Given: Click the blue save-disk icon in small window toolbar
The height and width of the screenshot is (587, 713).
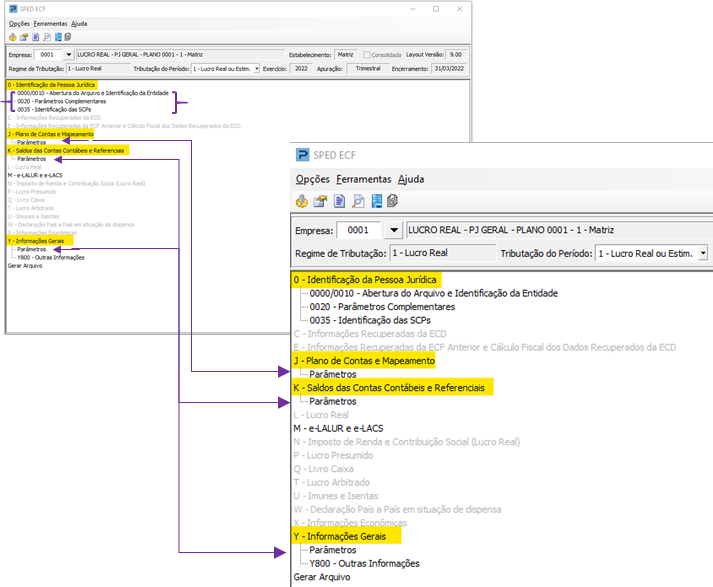Looking at the screenshot, I should 58,37.
